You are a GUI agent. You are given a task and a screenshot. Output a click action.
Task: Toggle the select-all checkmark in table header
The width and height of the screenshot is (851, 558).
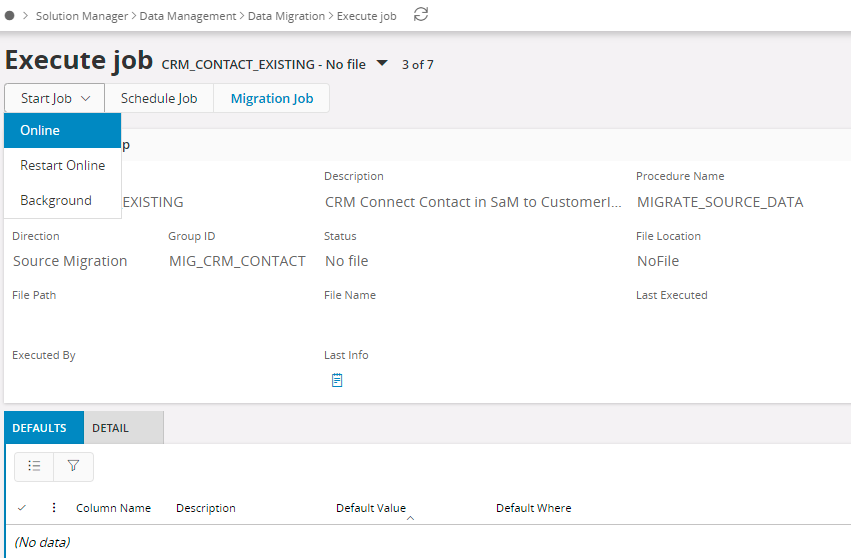tap(22, 508)
